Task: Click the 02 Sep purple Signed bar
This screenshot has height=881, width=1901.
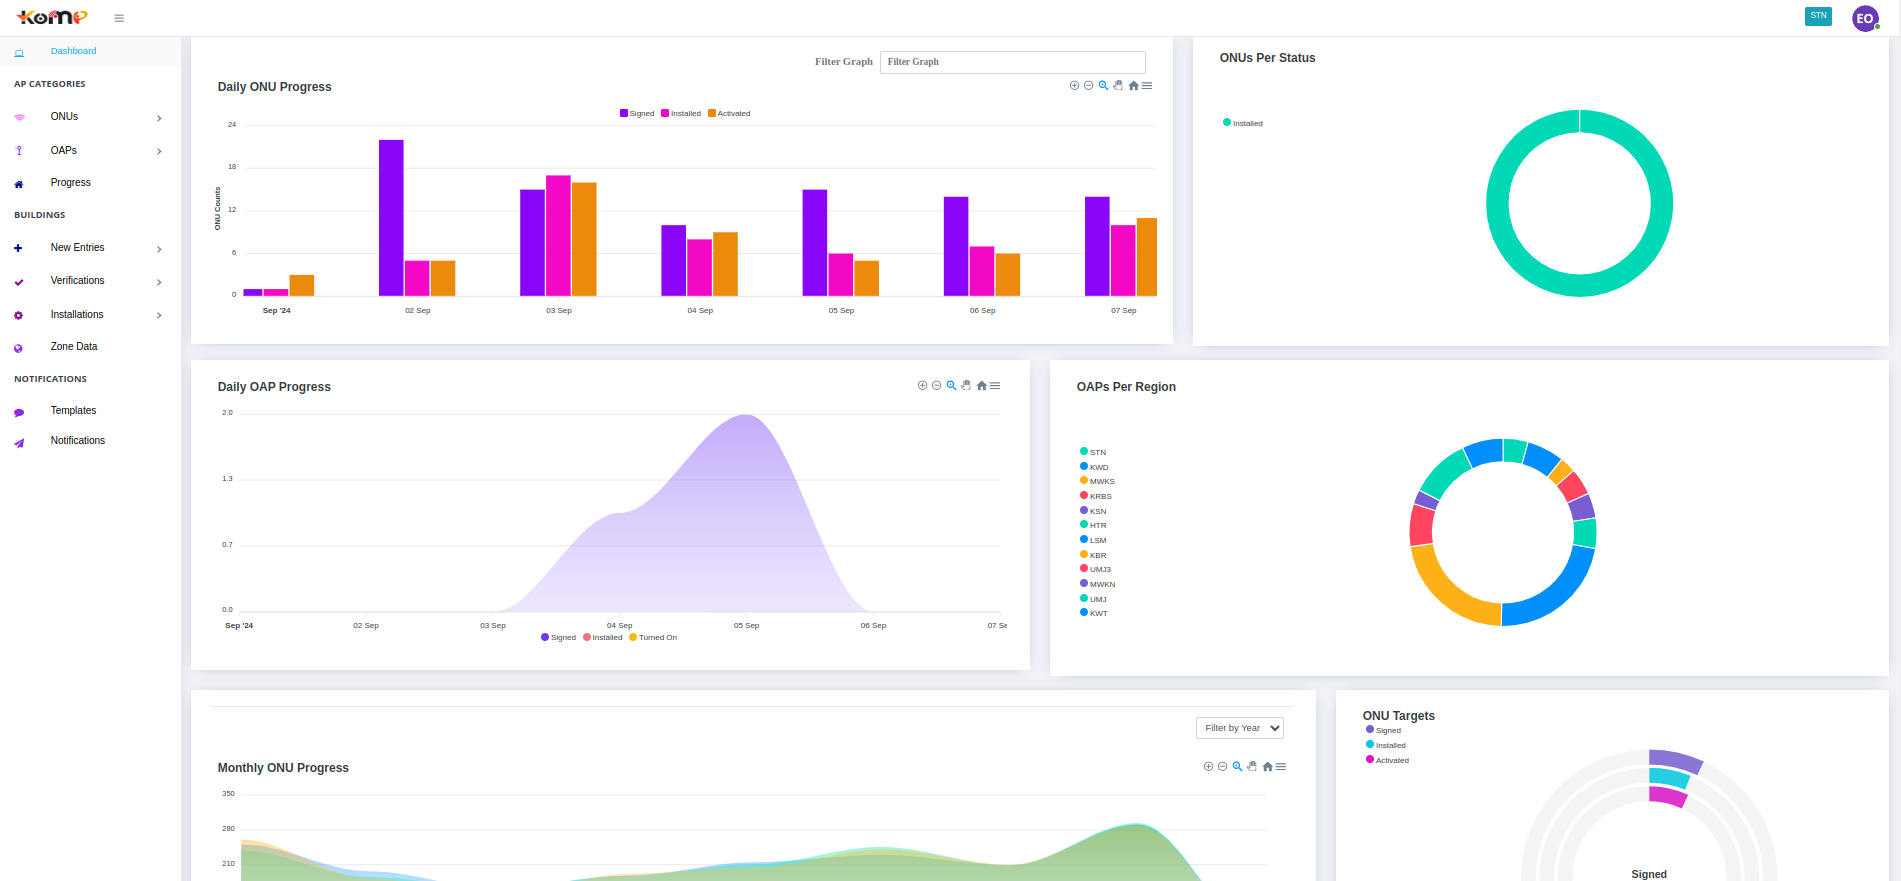Action: pos(391,218)
